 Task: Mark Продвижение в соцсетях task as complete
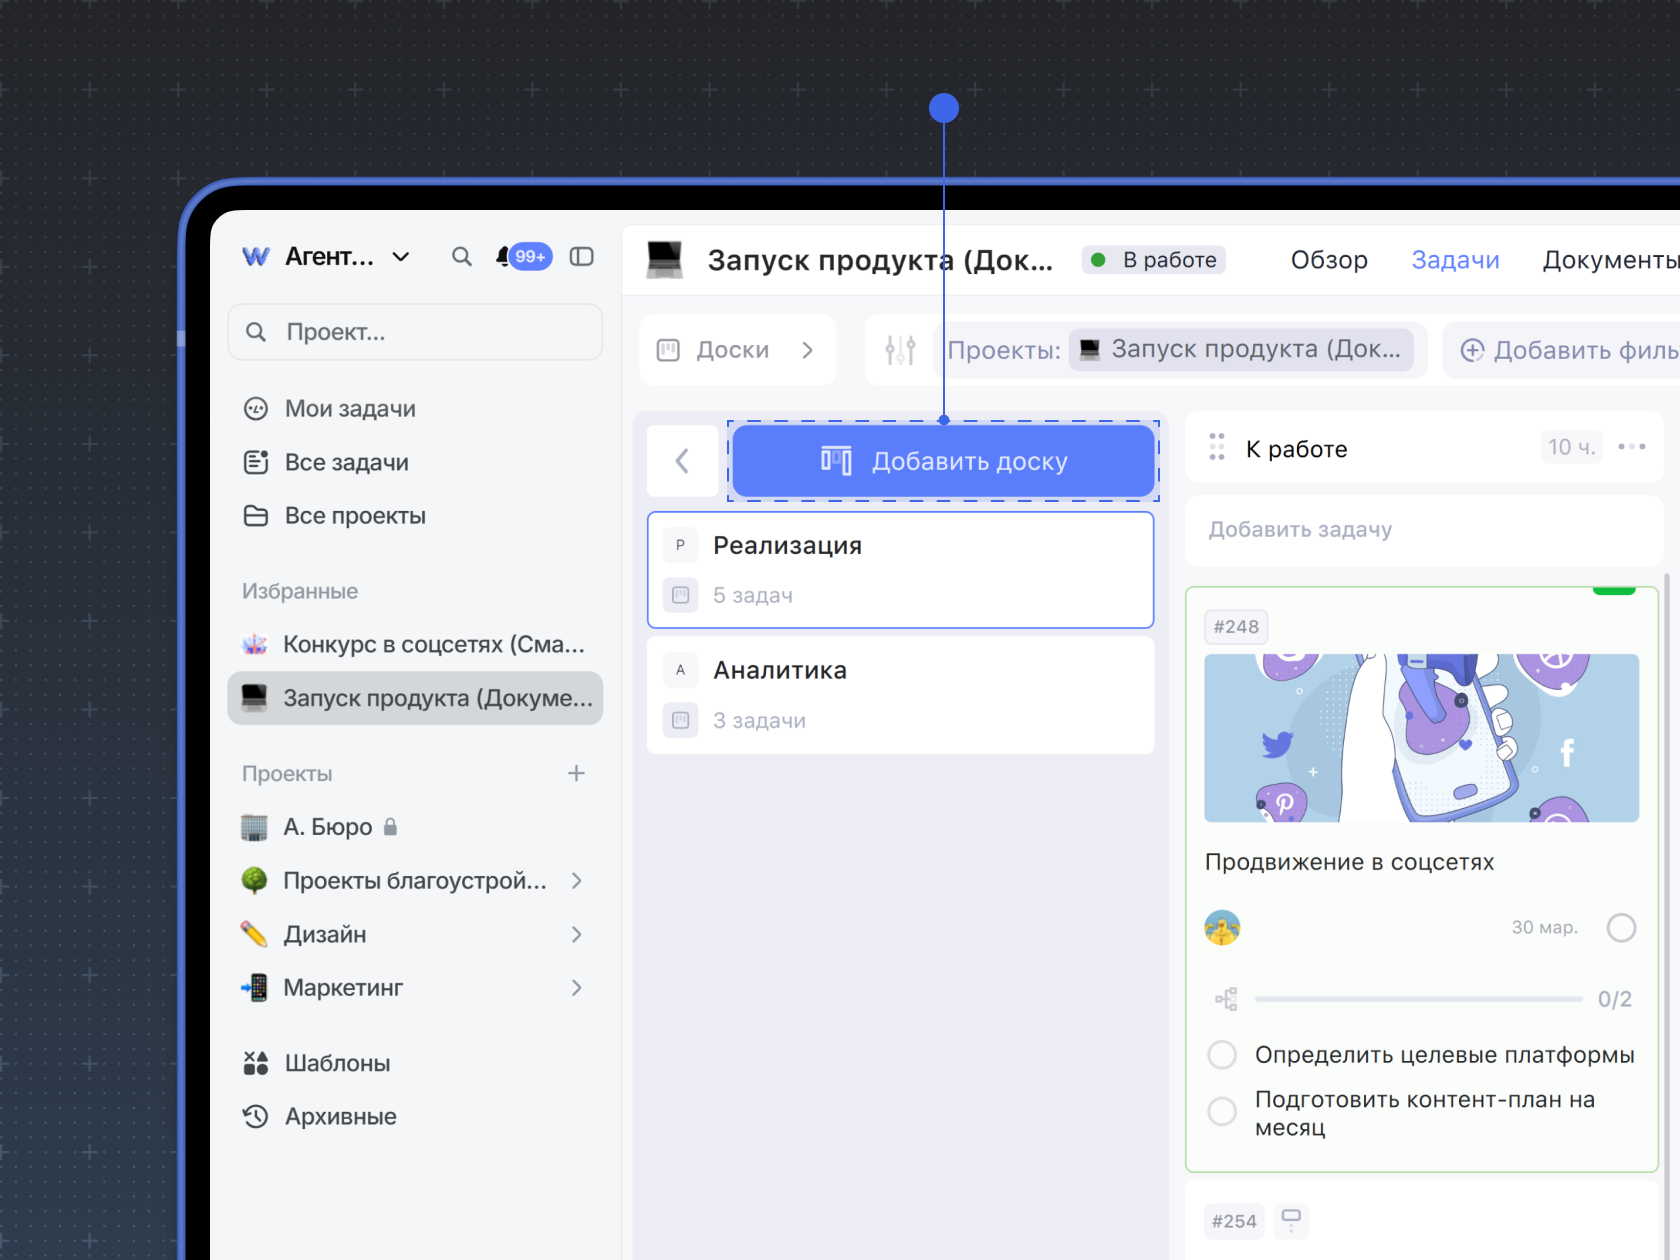tap(1620, 928)
